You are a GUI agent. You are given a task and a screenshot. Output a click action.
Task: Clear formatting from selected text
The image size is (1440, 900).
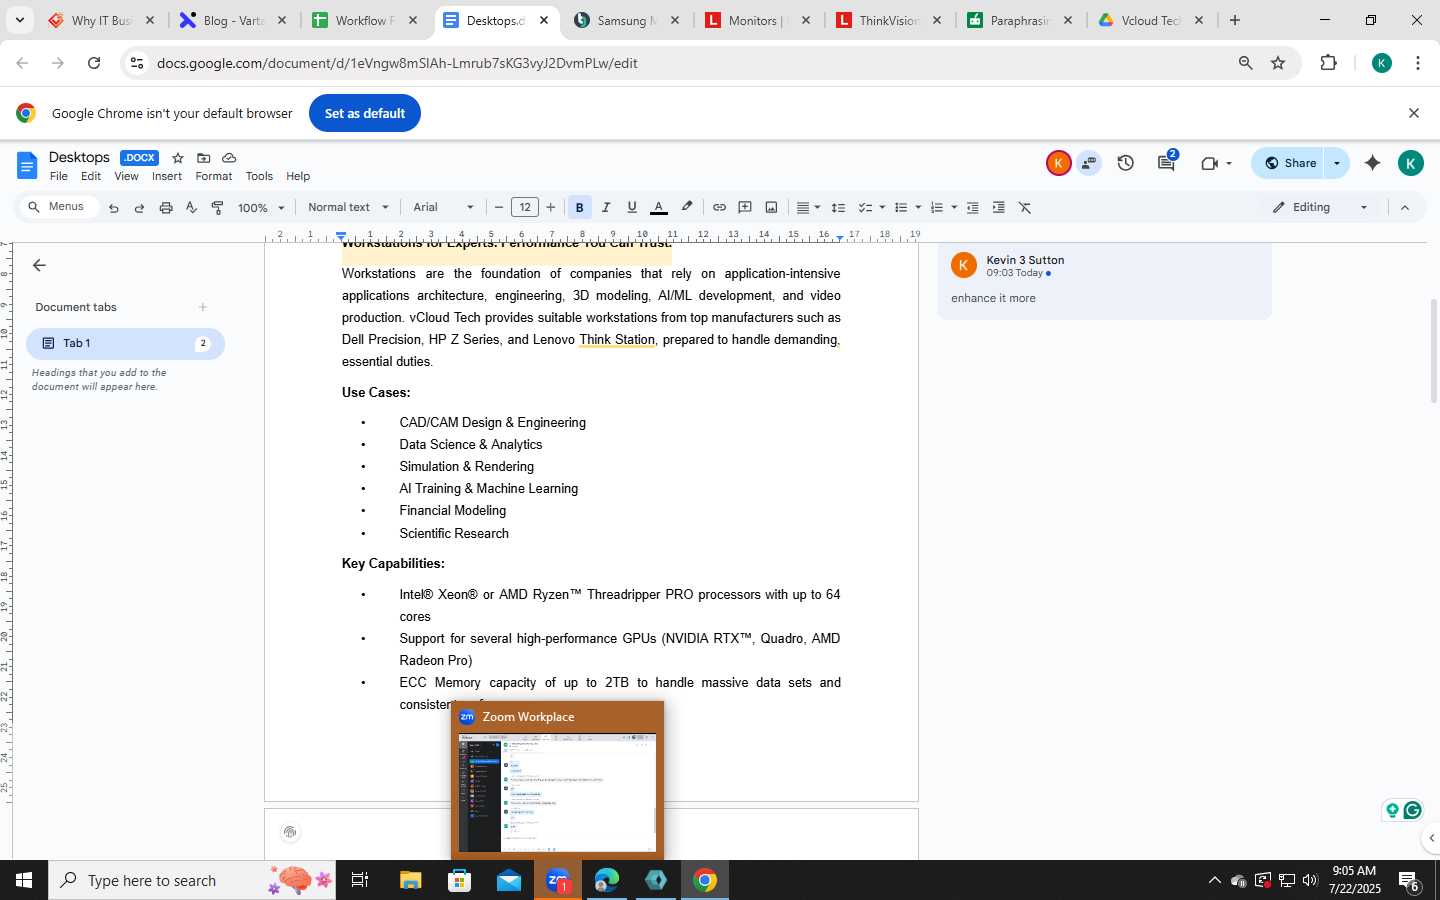[1025, 208]
